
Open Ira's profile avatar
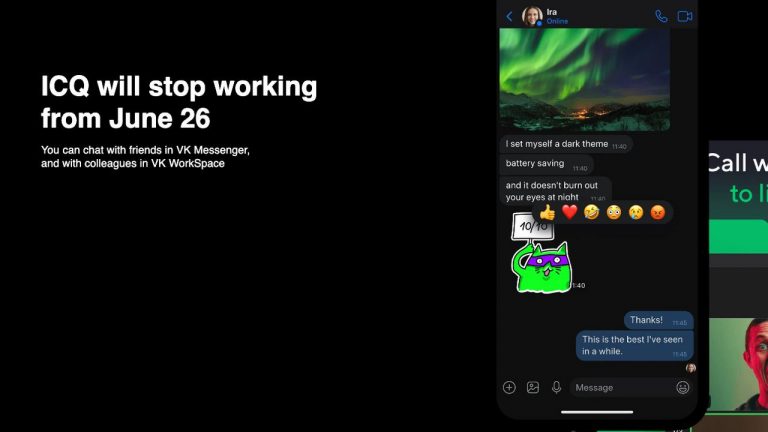tap(532, 16)
